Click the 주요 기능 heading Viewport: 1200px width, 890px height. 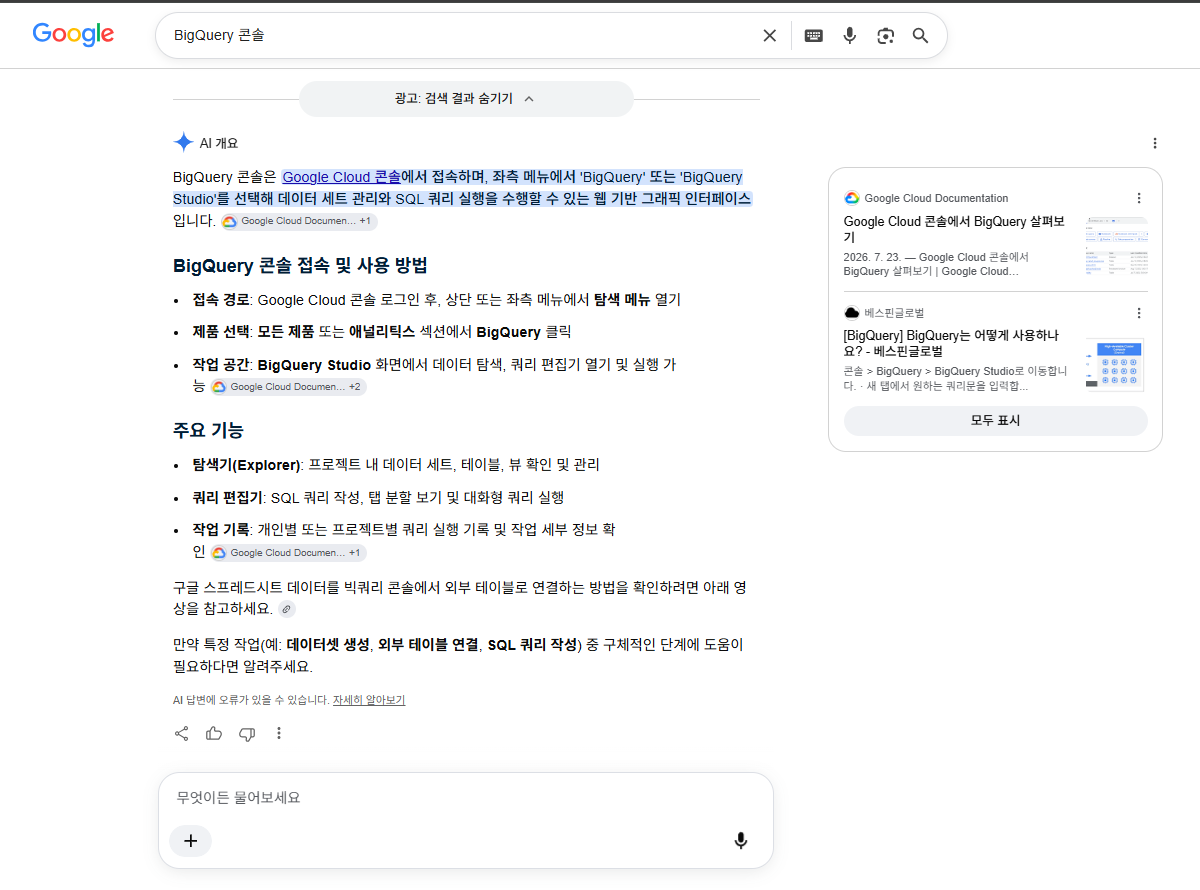(x=208, y=431)
